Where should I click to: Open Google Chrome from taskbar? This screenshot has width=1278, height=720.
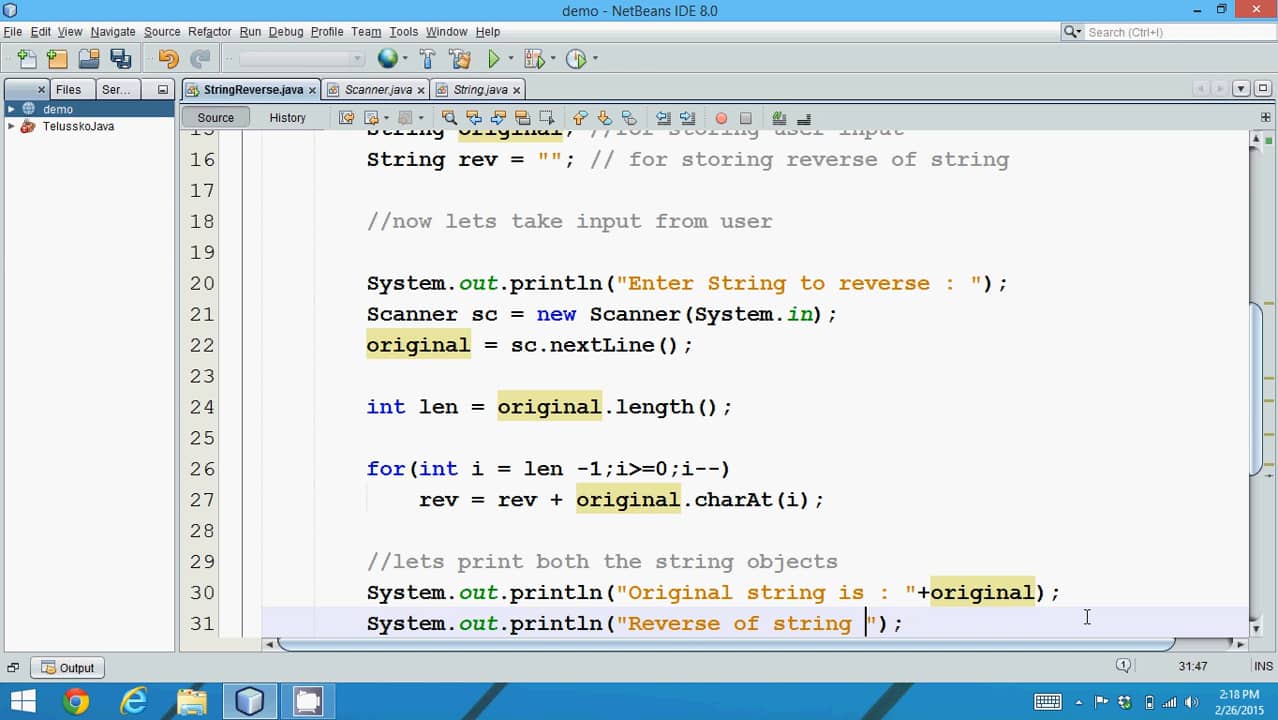coord(75,701)
